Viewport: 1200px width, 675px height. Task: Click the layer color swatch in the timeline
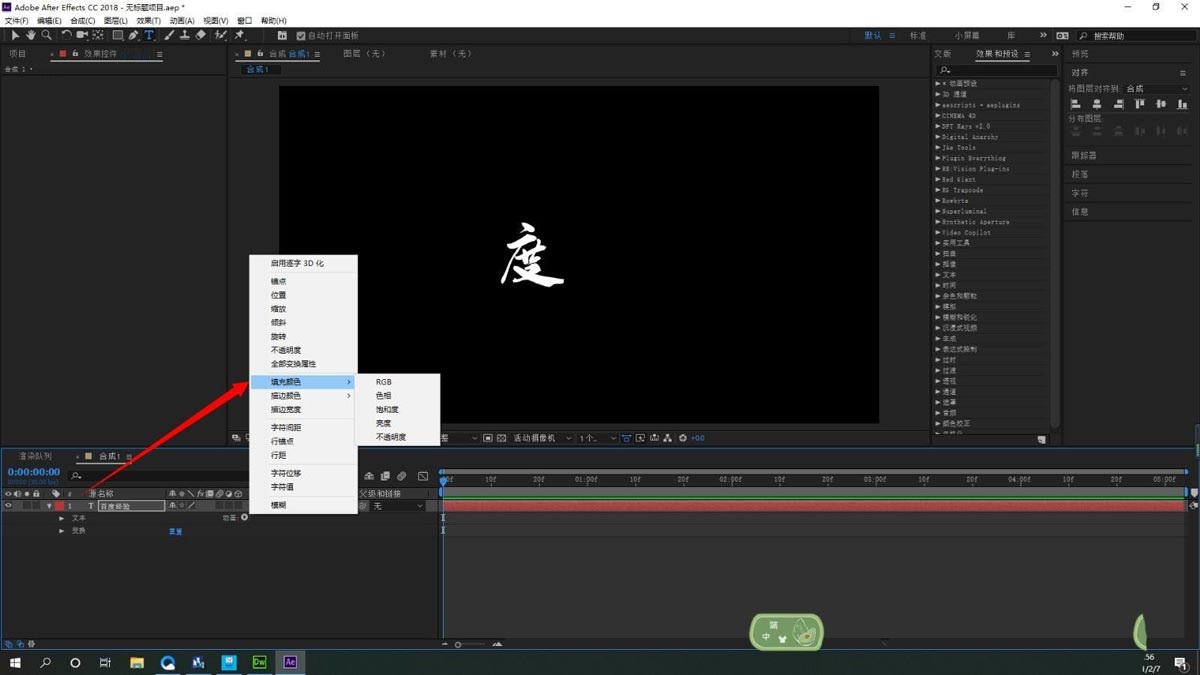(x=58, y=507)
